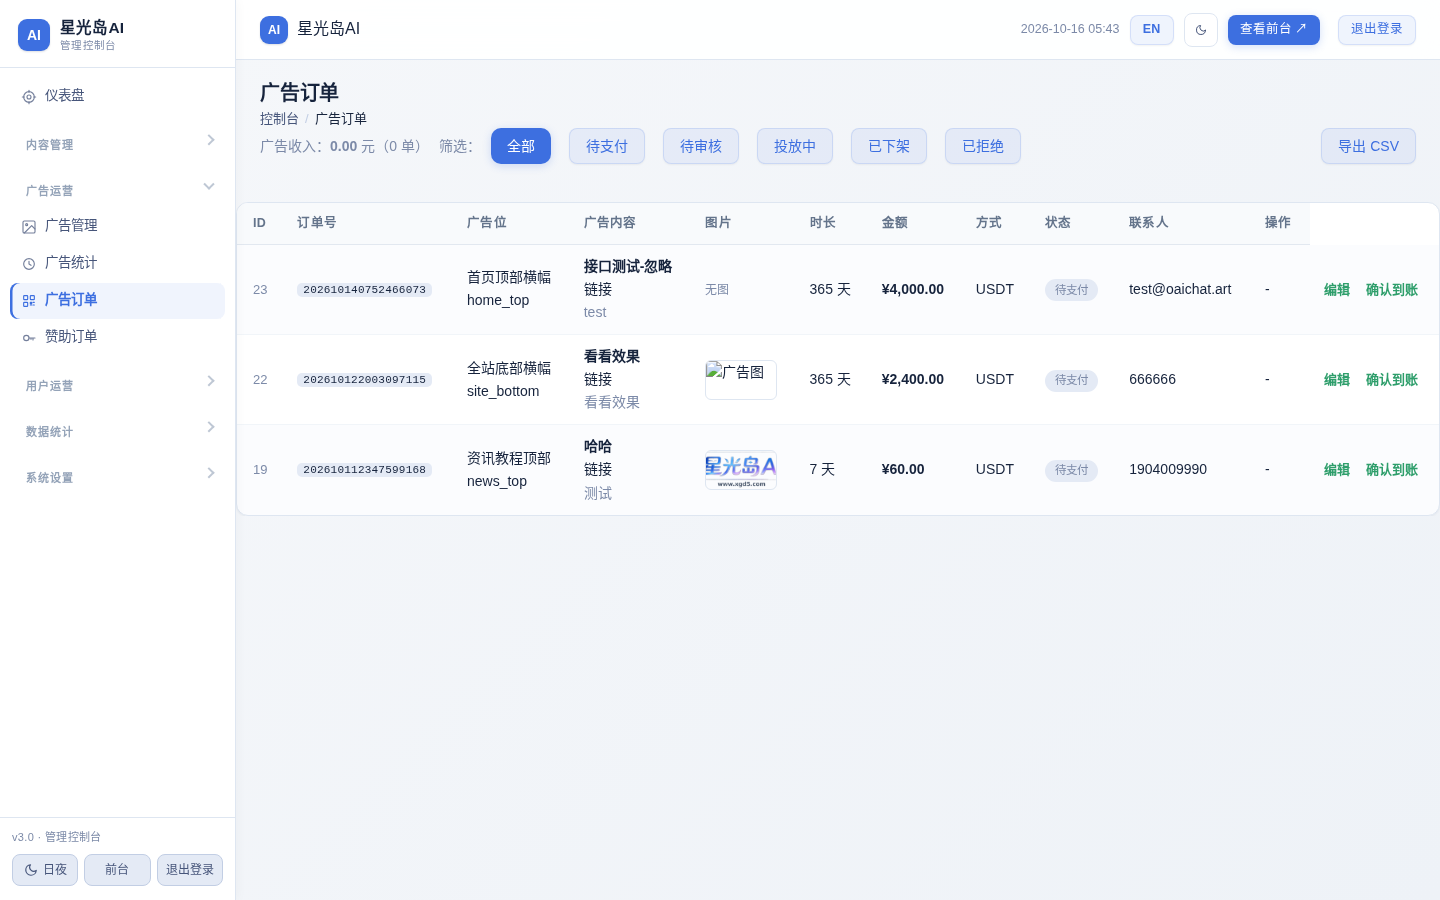1440x900 pixels.
Task: Click 退出登录 in sidebar footer
Action: pos(190,870)
